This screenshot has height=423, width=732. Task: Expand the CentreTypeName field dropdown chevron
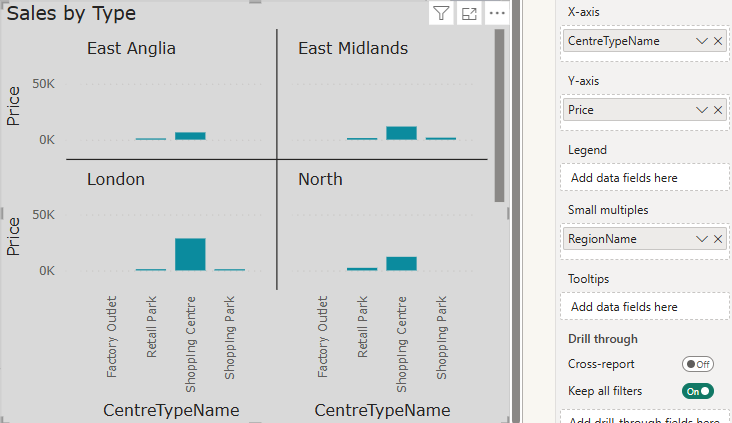[702, 41]
